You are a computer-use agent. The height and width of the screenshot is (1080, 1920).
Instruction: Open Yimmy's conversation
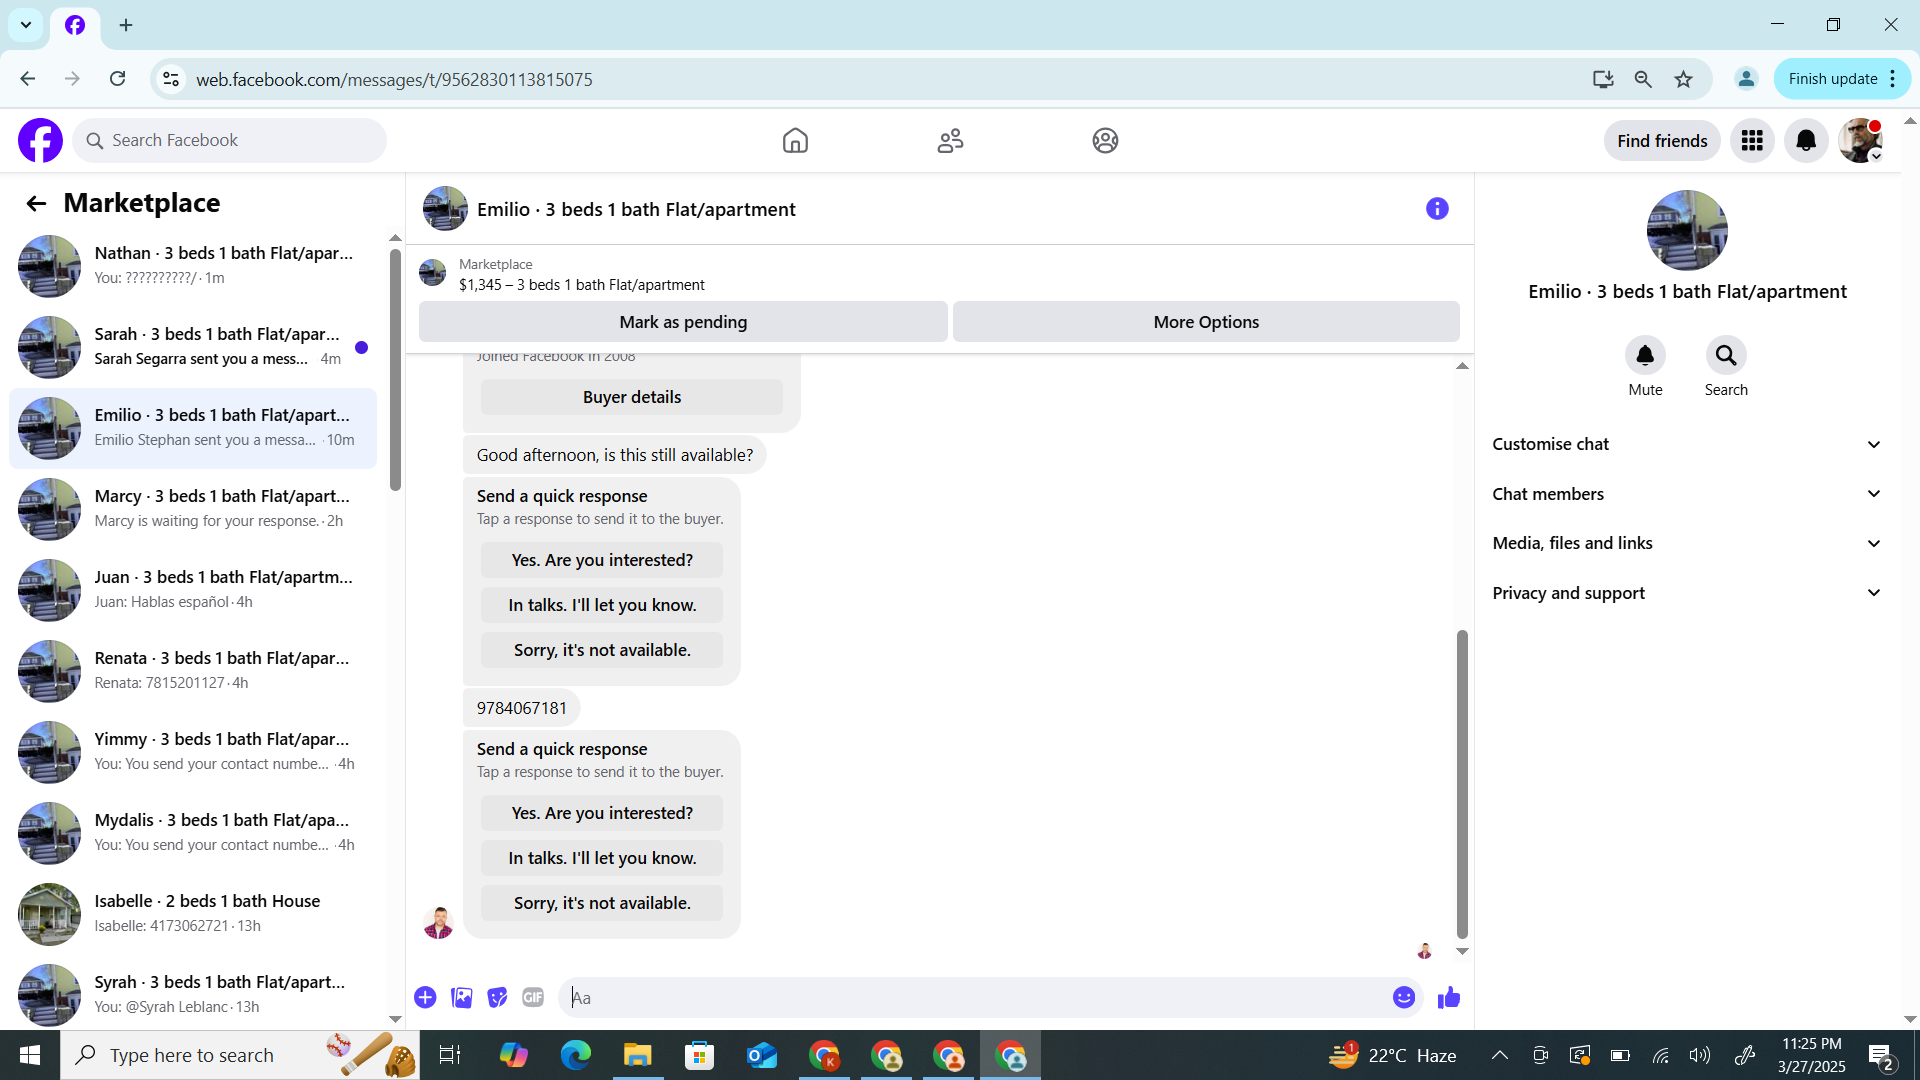pos(193,752)
